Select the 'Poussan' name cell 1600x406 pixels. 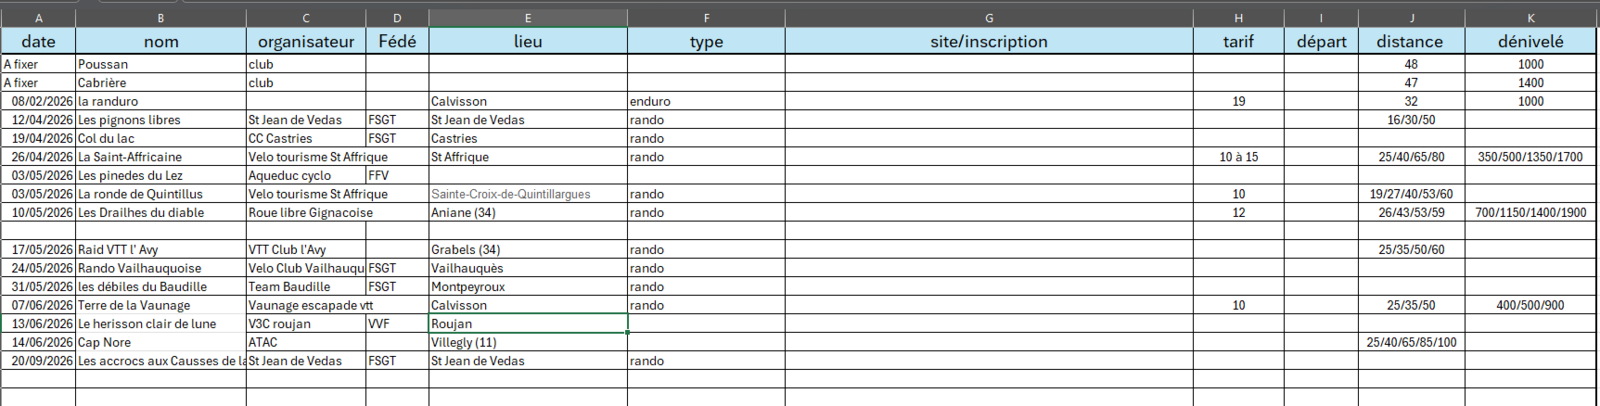[x=160, y=64]
